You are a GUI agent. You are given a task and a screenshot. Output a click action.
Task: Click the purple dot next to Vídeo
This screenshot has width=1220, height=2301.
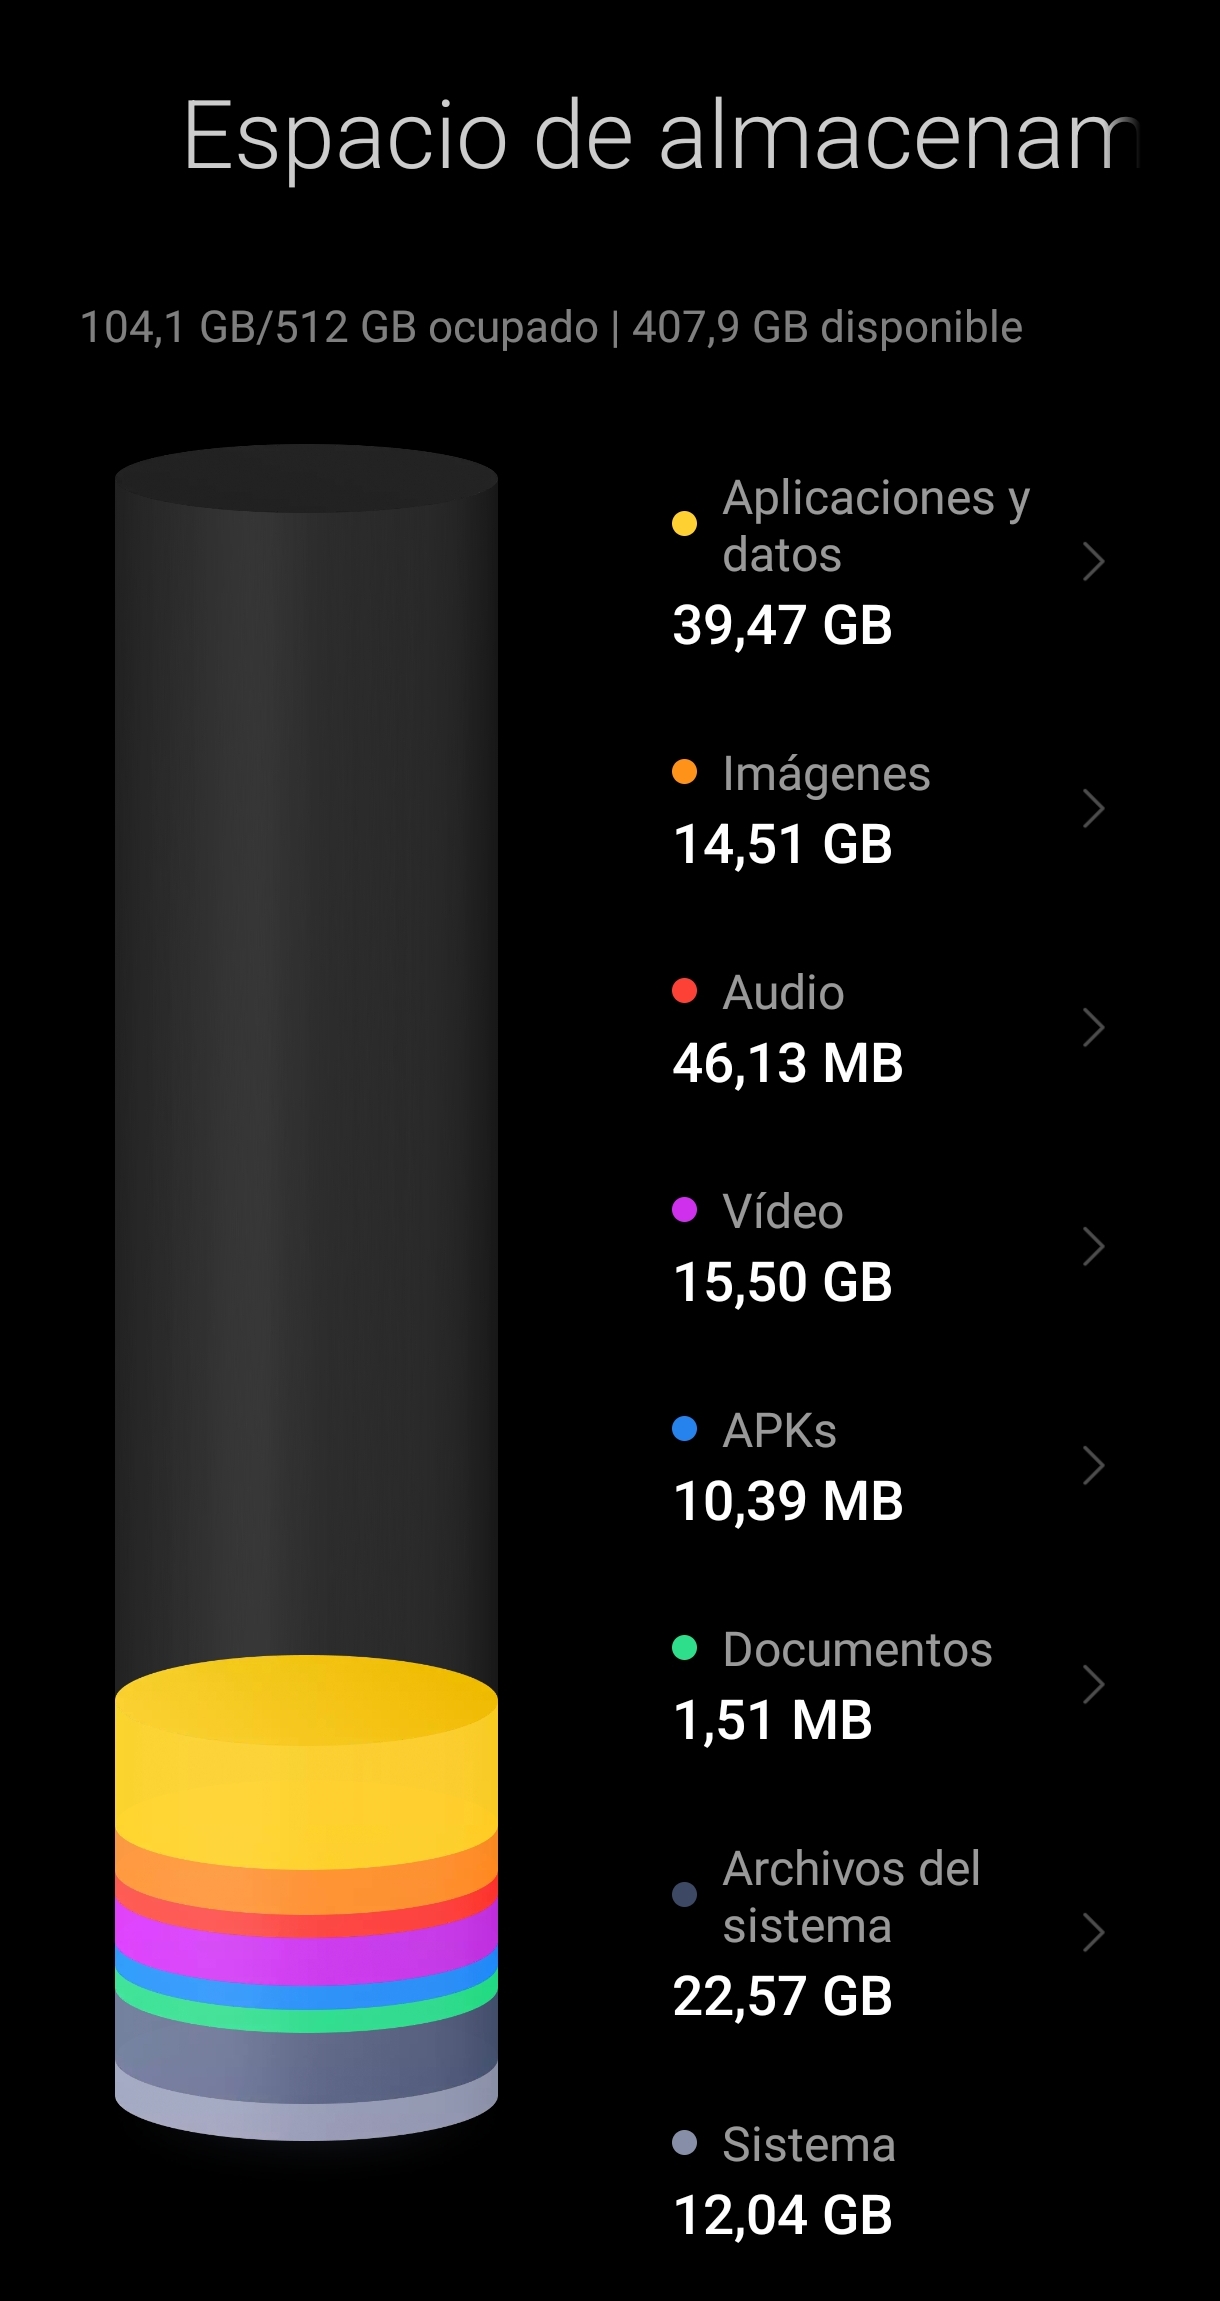point(684,1210)
